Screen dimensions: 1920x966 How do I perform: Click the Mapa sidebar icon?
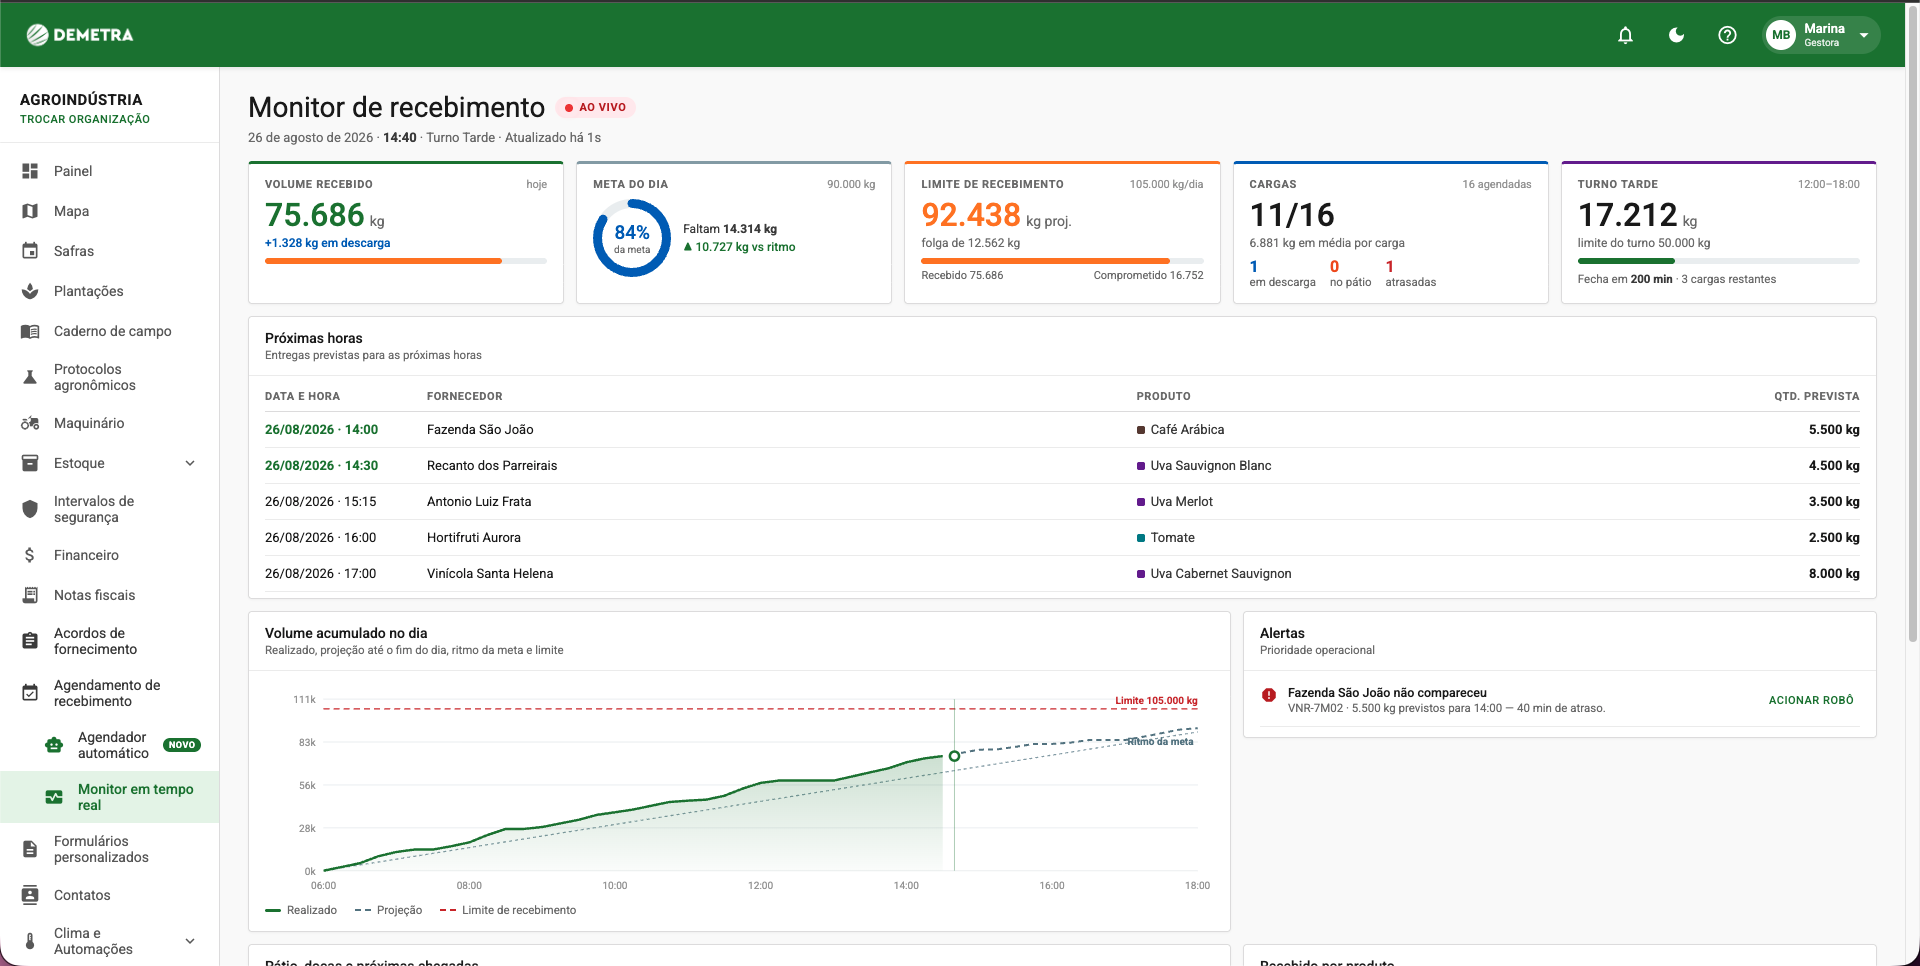click(30, 211)
